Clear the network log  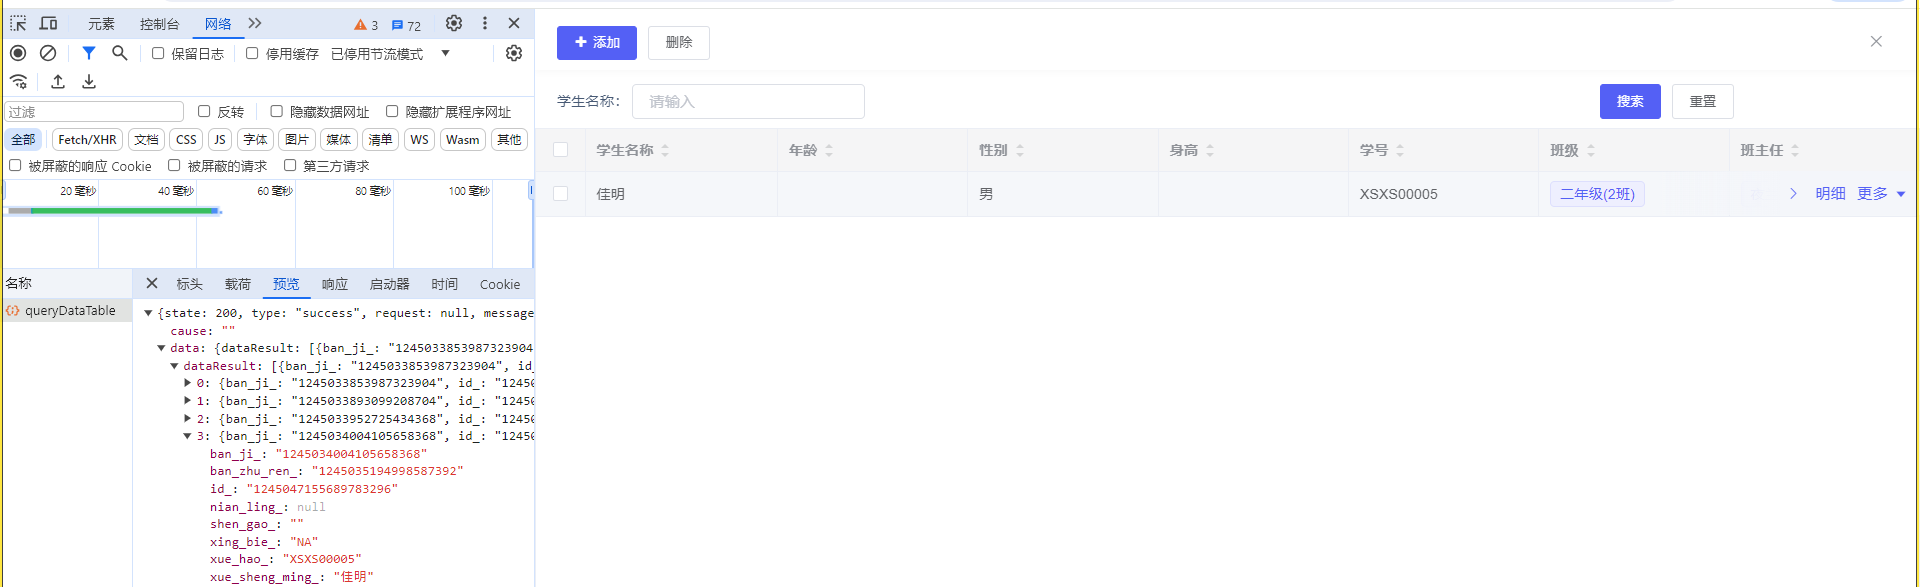coord(48,53)
